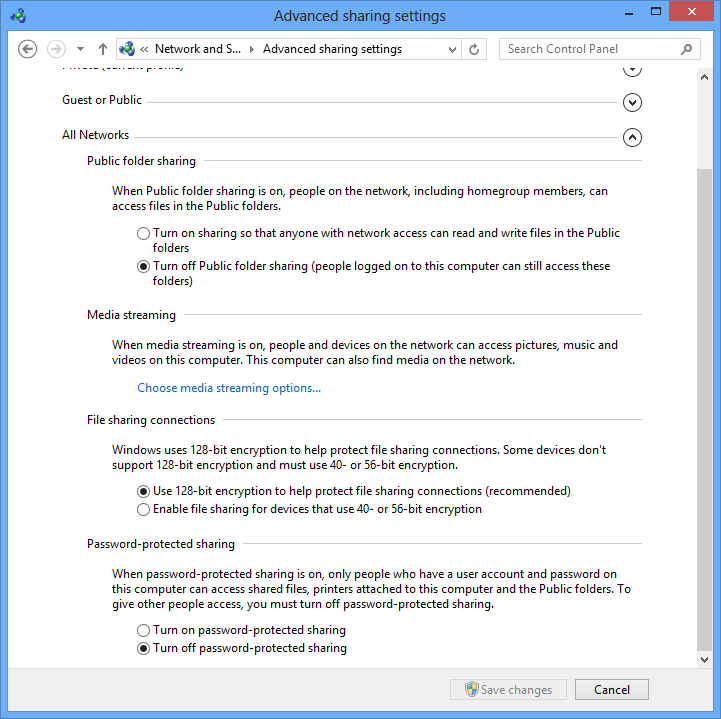Select Turn on Public folder sharing

[144, 234]
